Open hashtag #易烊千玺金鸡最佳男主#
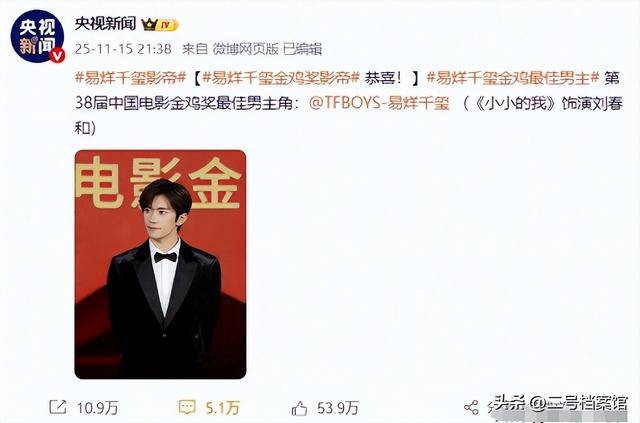Image resolution: width=640 pixels, height=423 pixels. pos(513,78)
